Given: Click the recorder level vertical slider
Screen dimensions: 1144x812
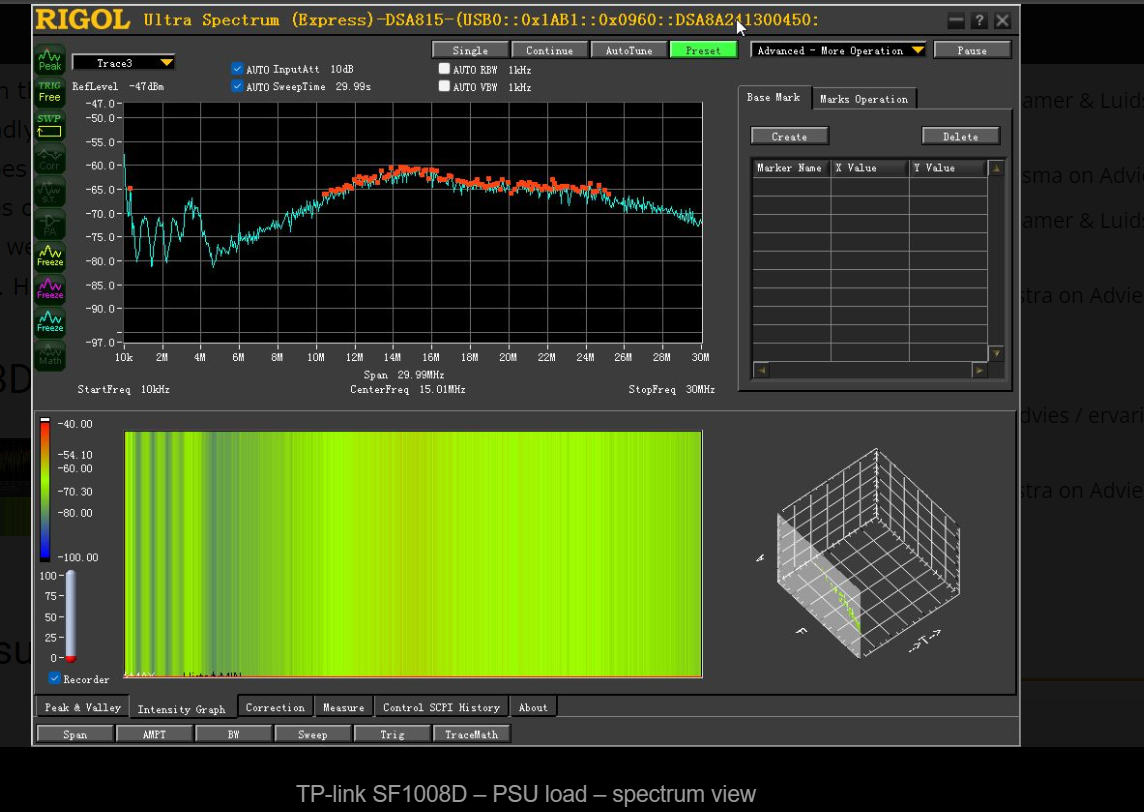Looking at the screenshot, I should click(70, 616).
